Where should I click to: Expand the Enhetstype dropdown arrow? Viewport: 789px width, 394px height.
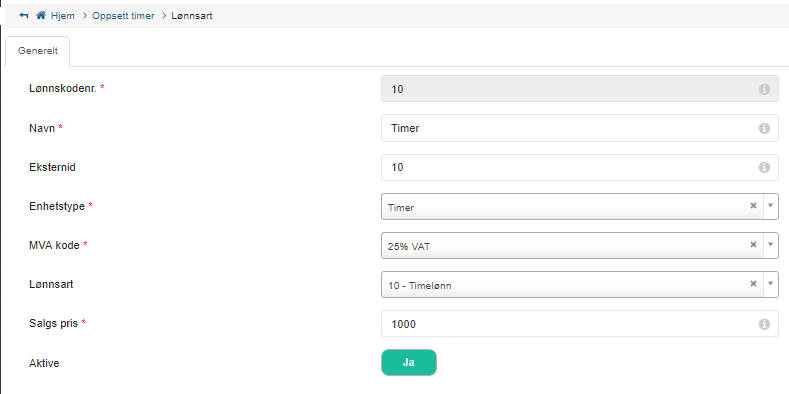(770, 206)
